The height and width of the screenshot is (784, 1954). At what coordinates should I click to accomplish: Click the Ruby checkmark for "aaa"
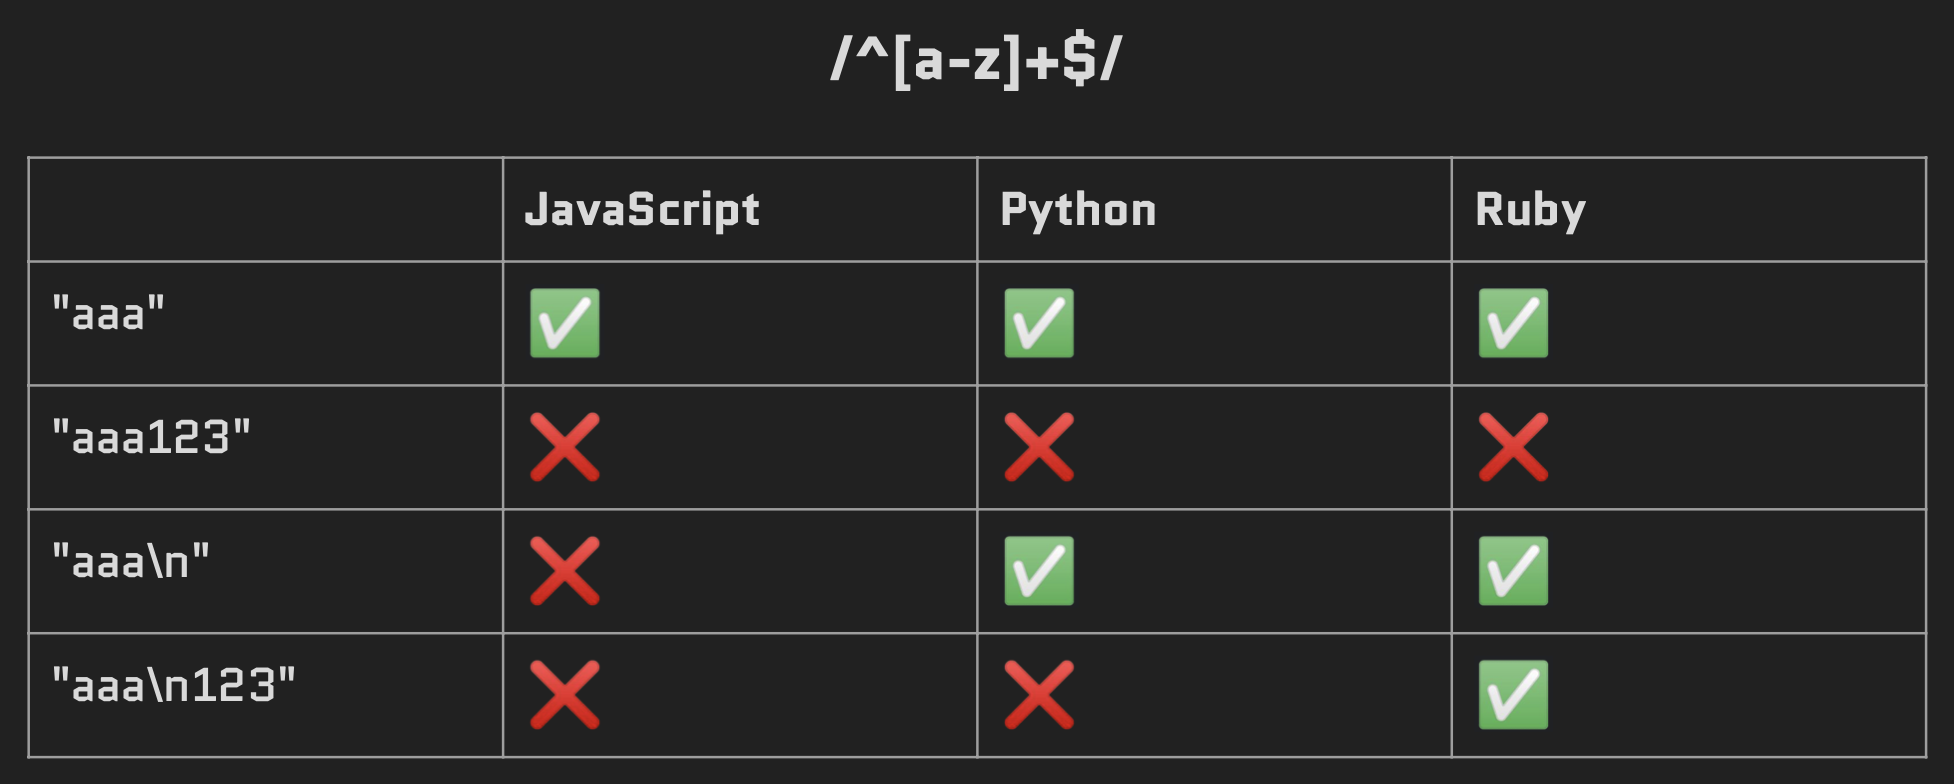1513,323
